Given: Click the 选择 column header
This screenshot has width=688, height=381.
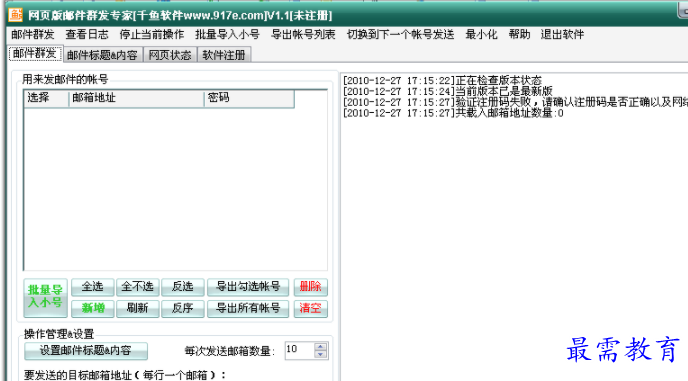Looking at the screenshot, I should pos(46,98).
